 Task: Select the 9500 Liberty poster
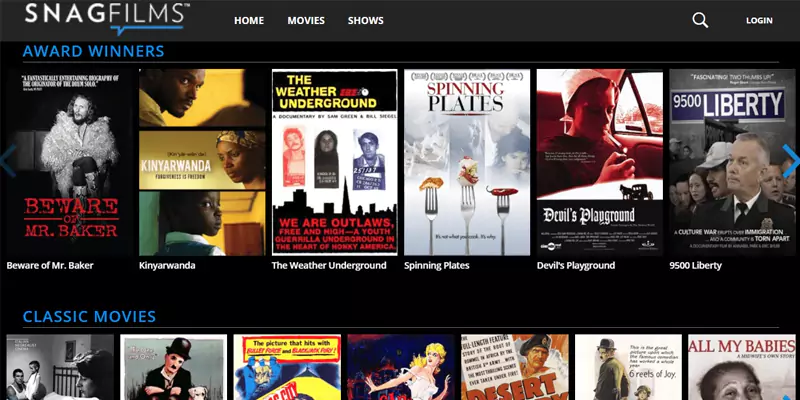[x=733, y=162]
